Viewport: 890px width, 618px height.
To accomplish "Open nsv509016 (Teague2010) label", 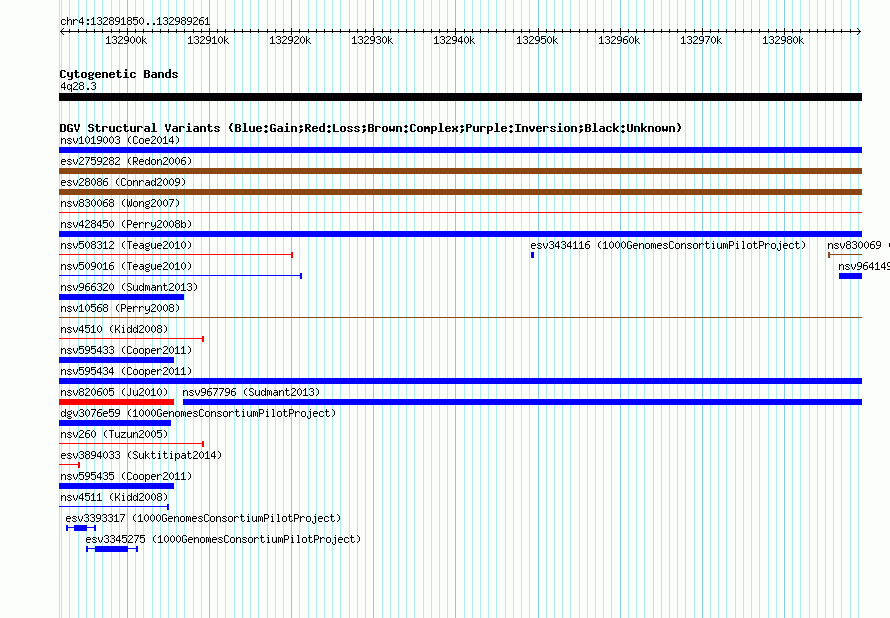I will tap(126, 266).
